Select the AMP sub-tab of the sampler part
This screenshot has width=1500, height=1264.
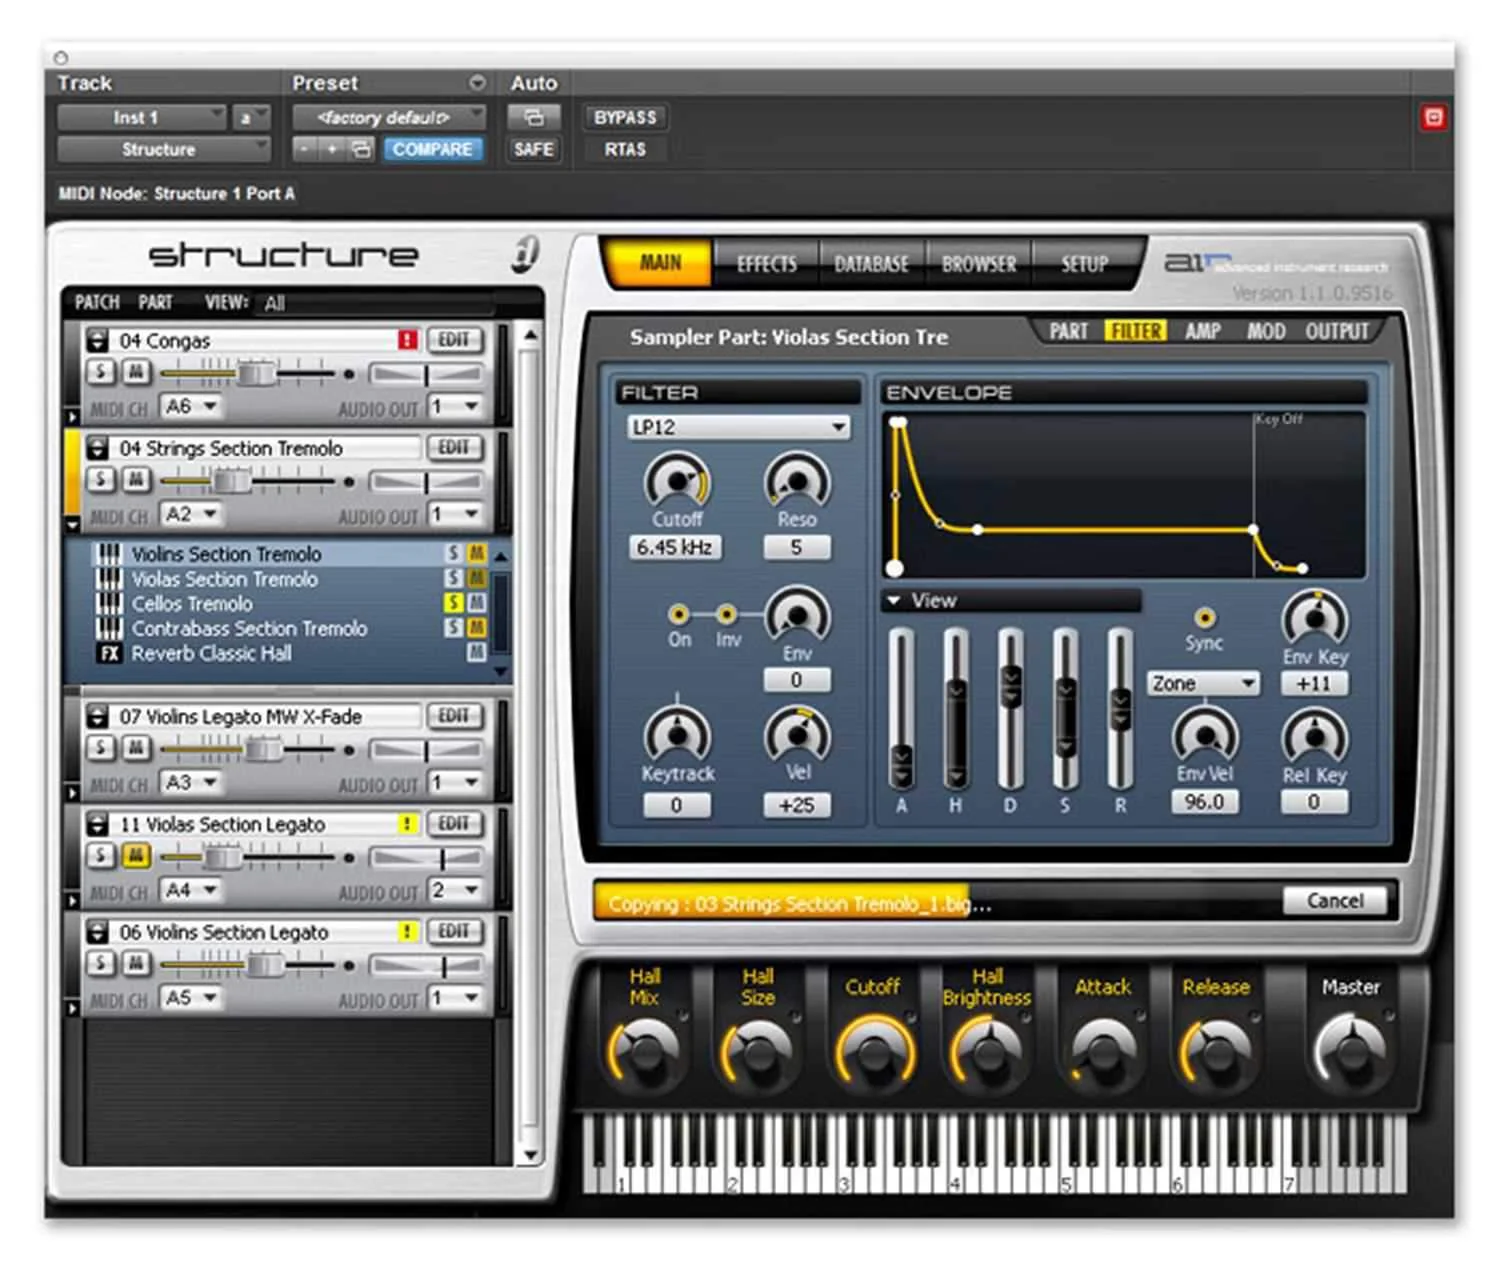click(1203, 331)
